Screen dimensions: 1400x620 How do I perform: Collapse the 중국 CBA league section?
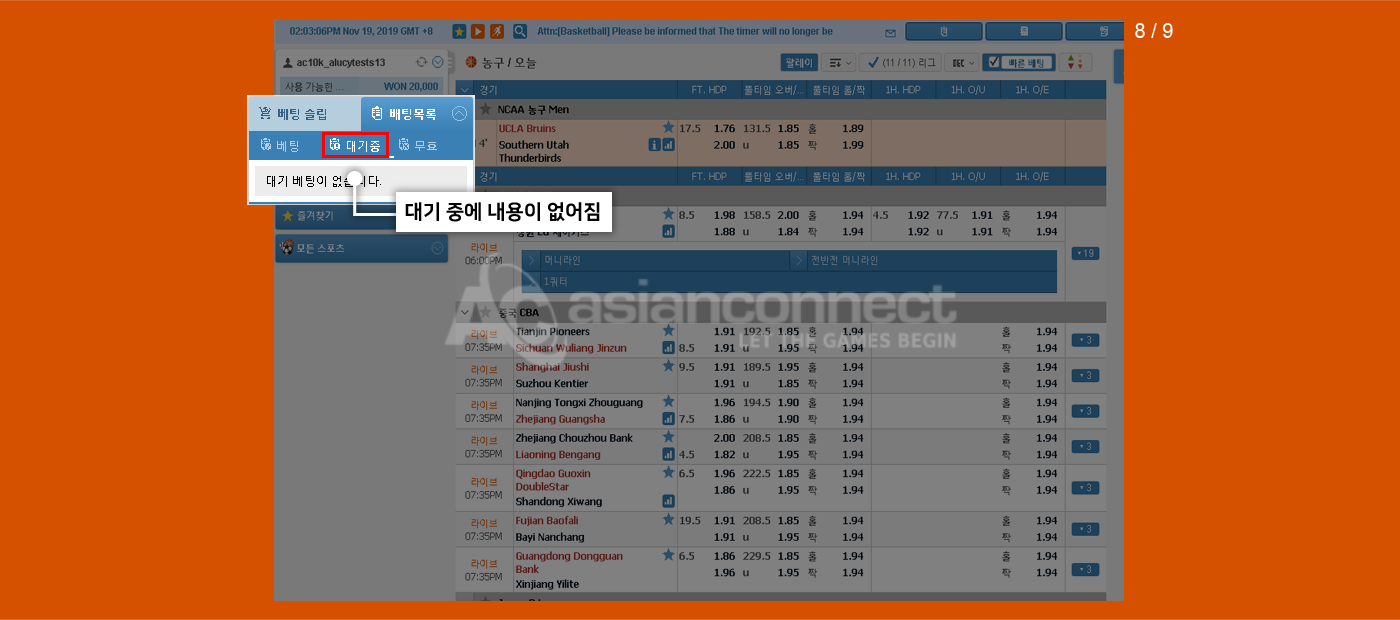coord(465,312)
